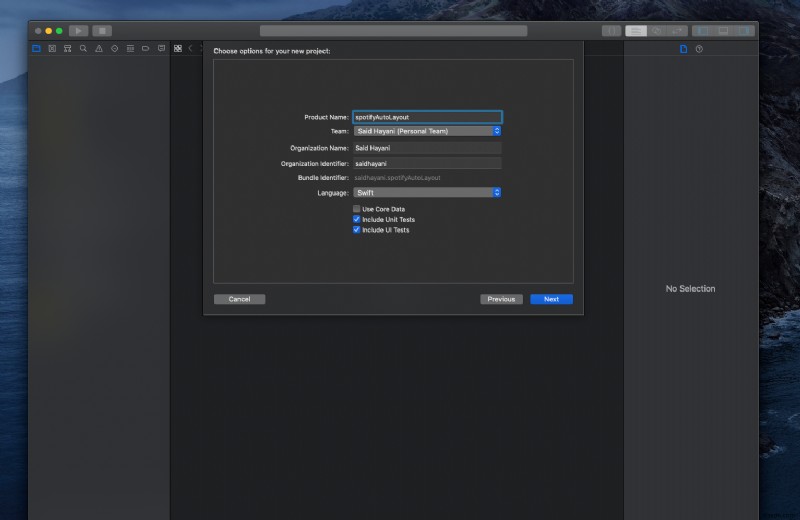800x520 pixels.
Task: Click the Next button
Action: coord(551,299)
